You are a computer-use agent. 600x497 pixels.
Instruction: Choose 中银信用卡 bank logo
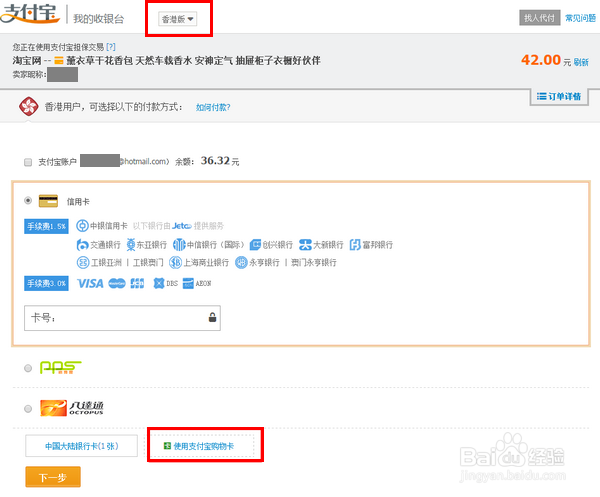click(x=102, y=226)
